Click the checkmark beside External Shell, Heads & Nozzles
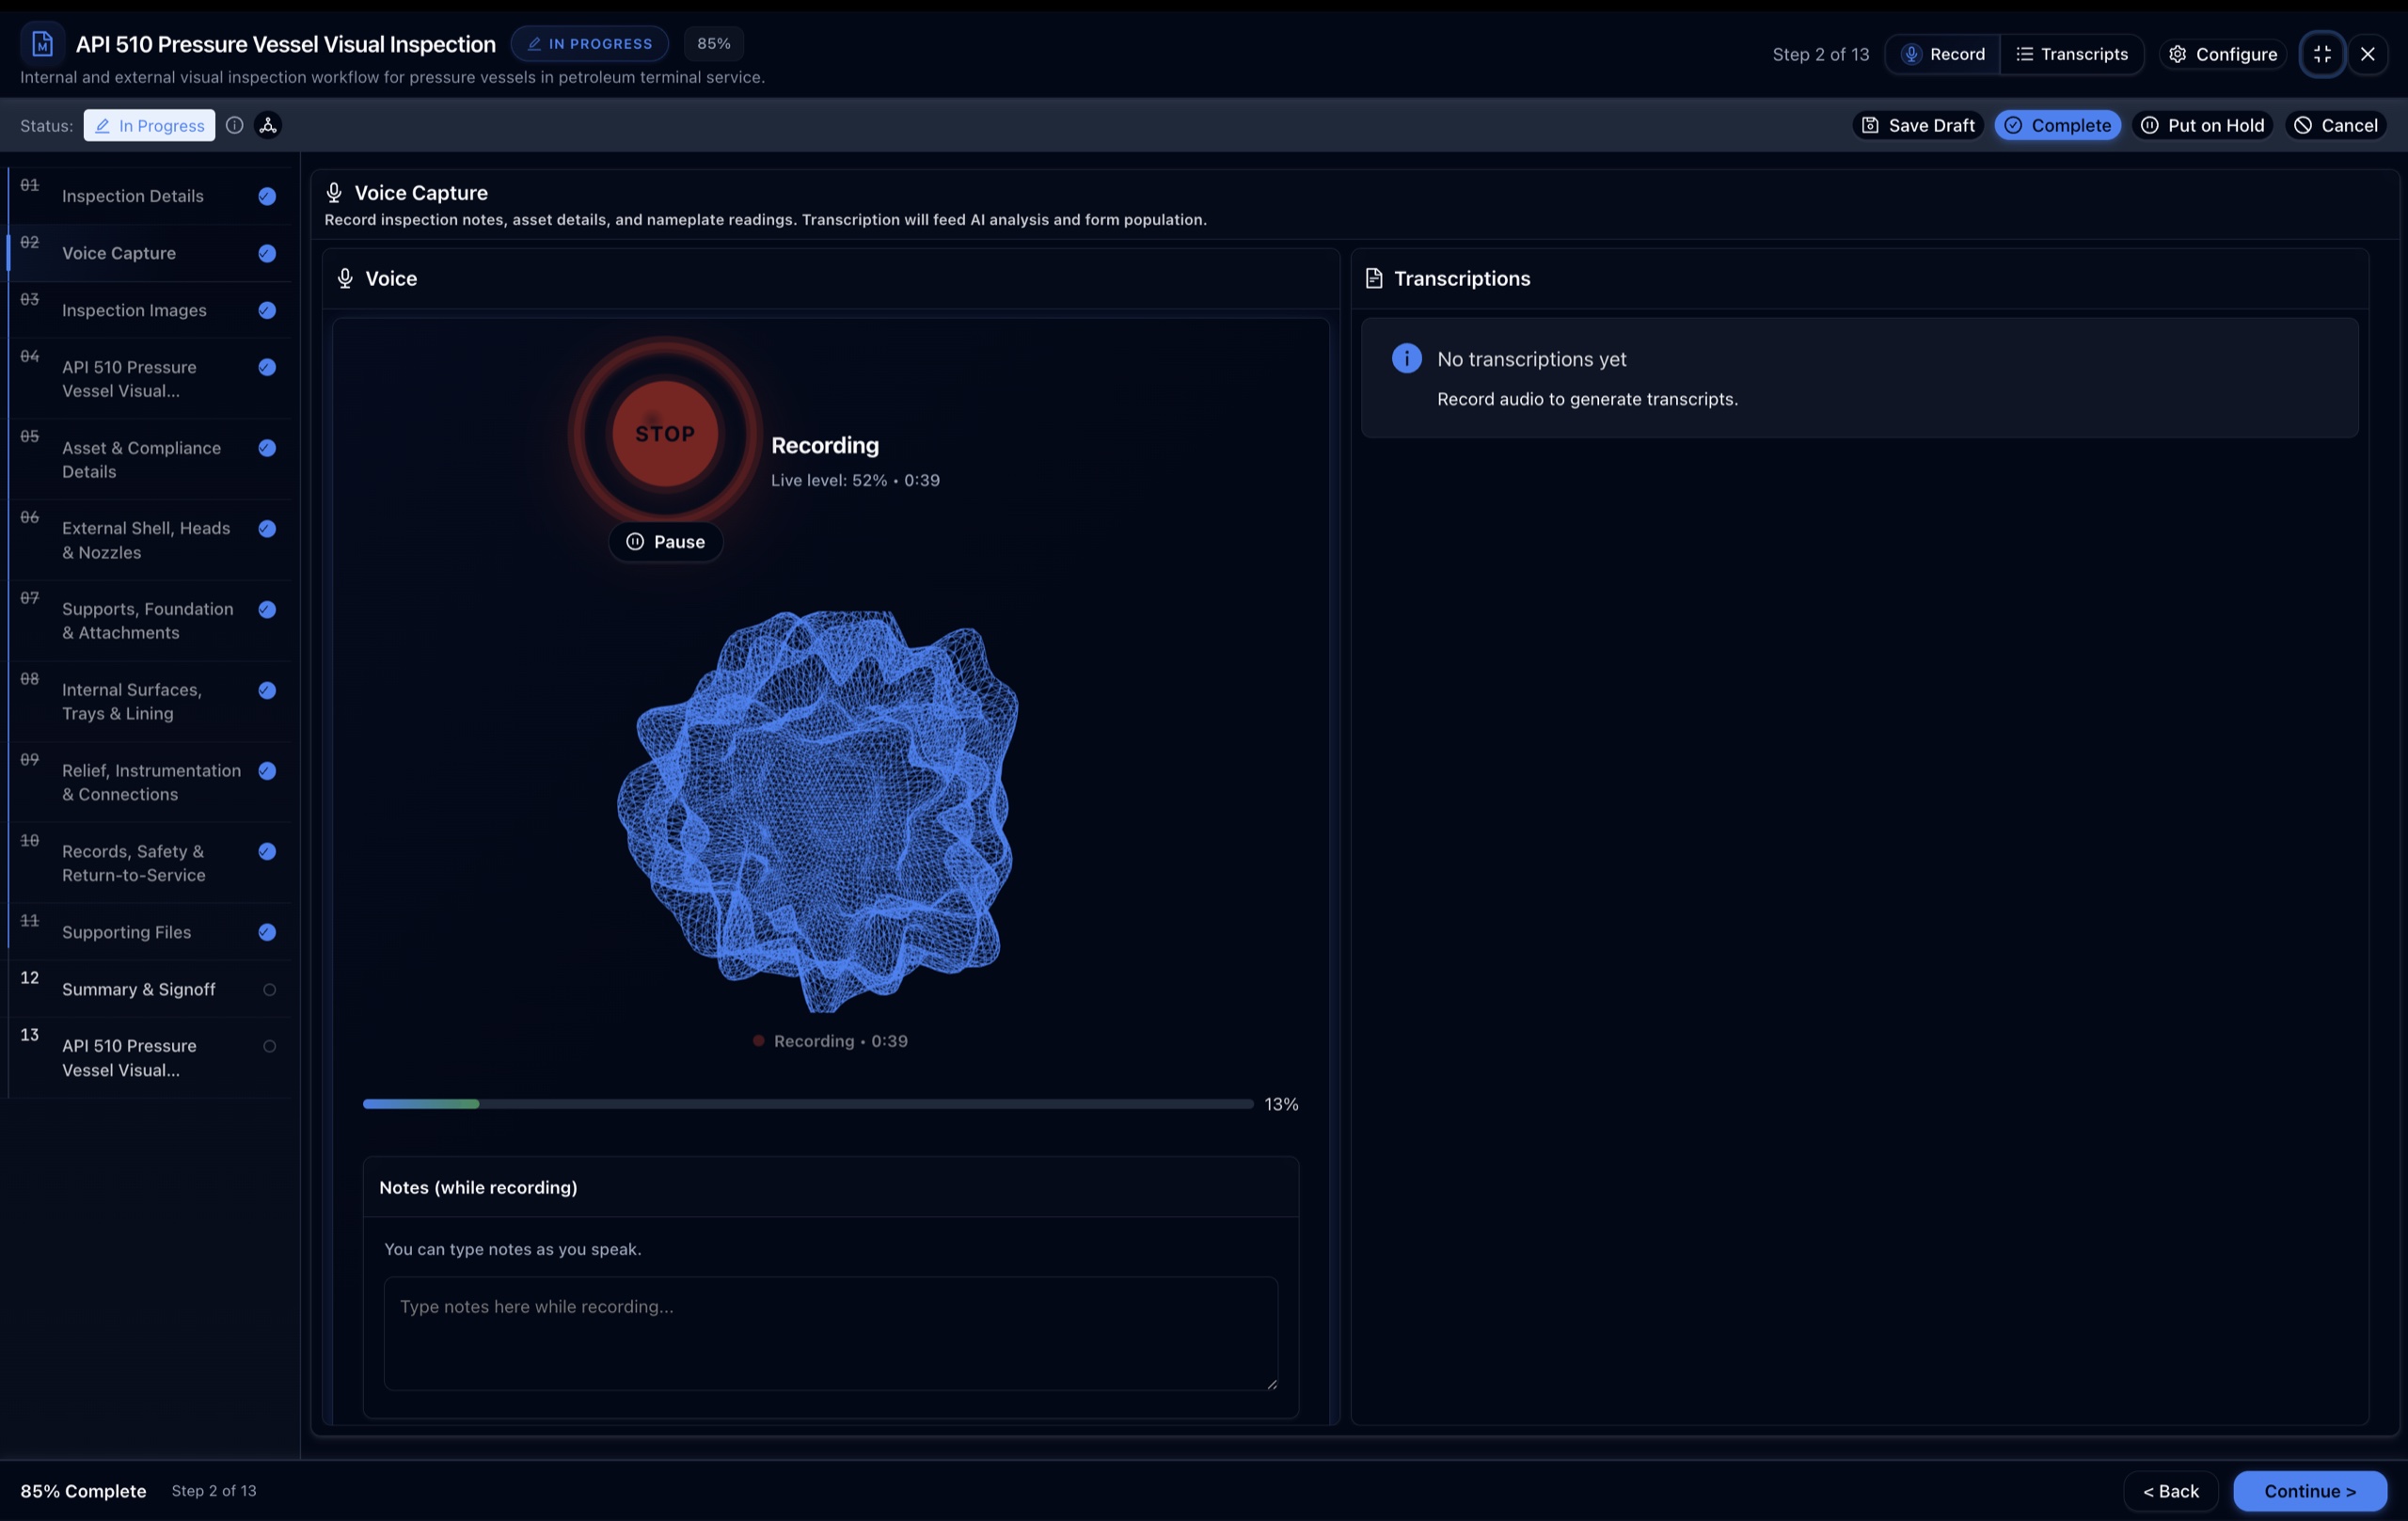 click(267, 529)
